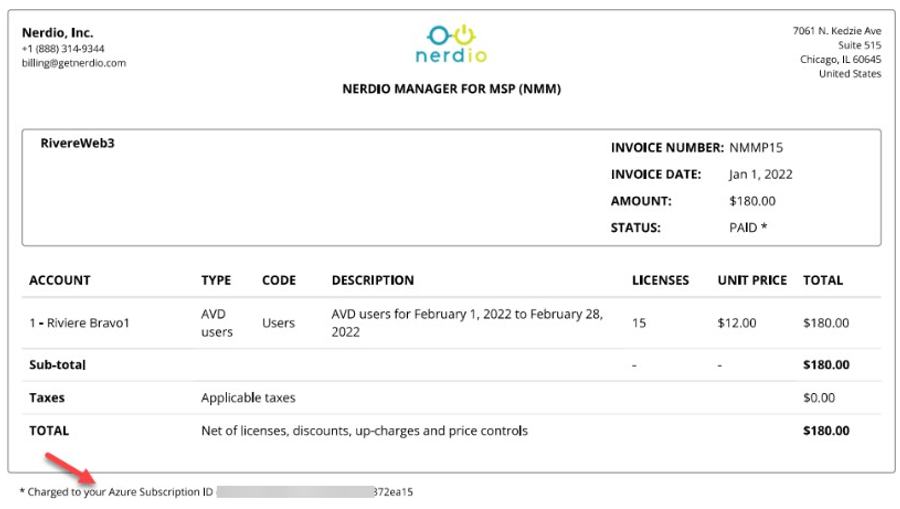Click the final TOTAL amount $180.00

pos(826,431)
